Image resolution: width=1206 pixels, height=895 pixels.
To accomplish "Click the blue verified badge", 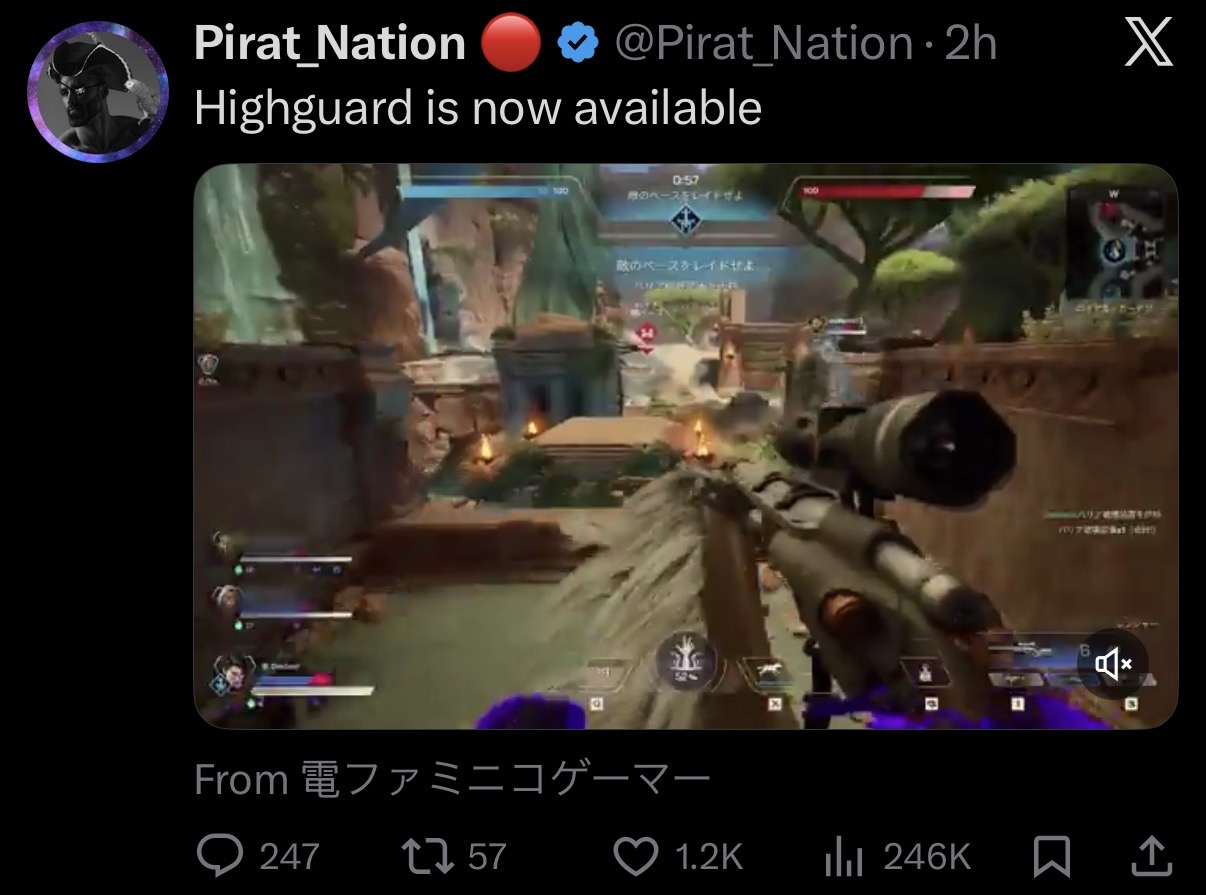I will click(578, 43).
